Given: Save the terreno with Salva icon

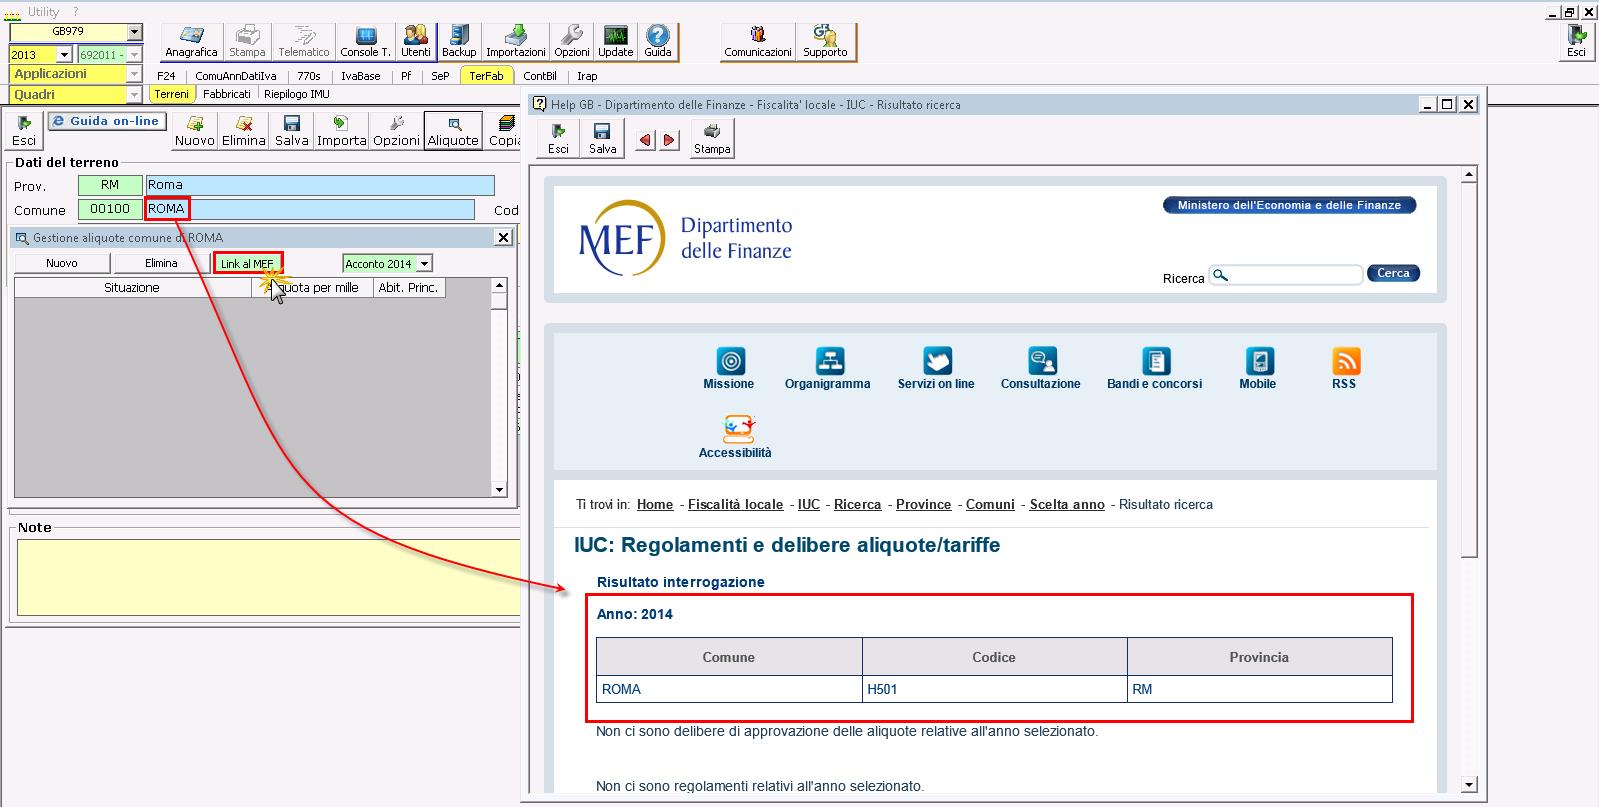Looking at the screenshot, I should coord(291,131).
